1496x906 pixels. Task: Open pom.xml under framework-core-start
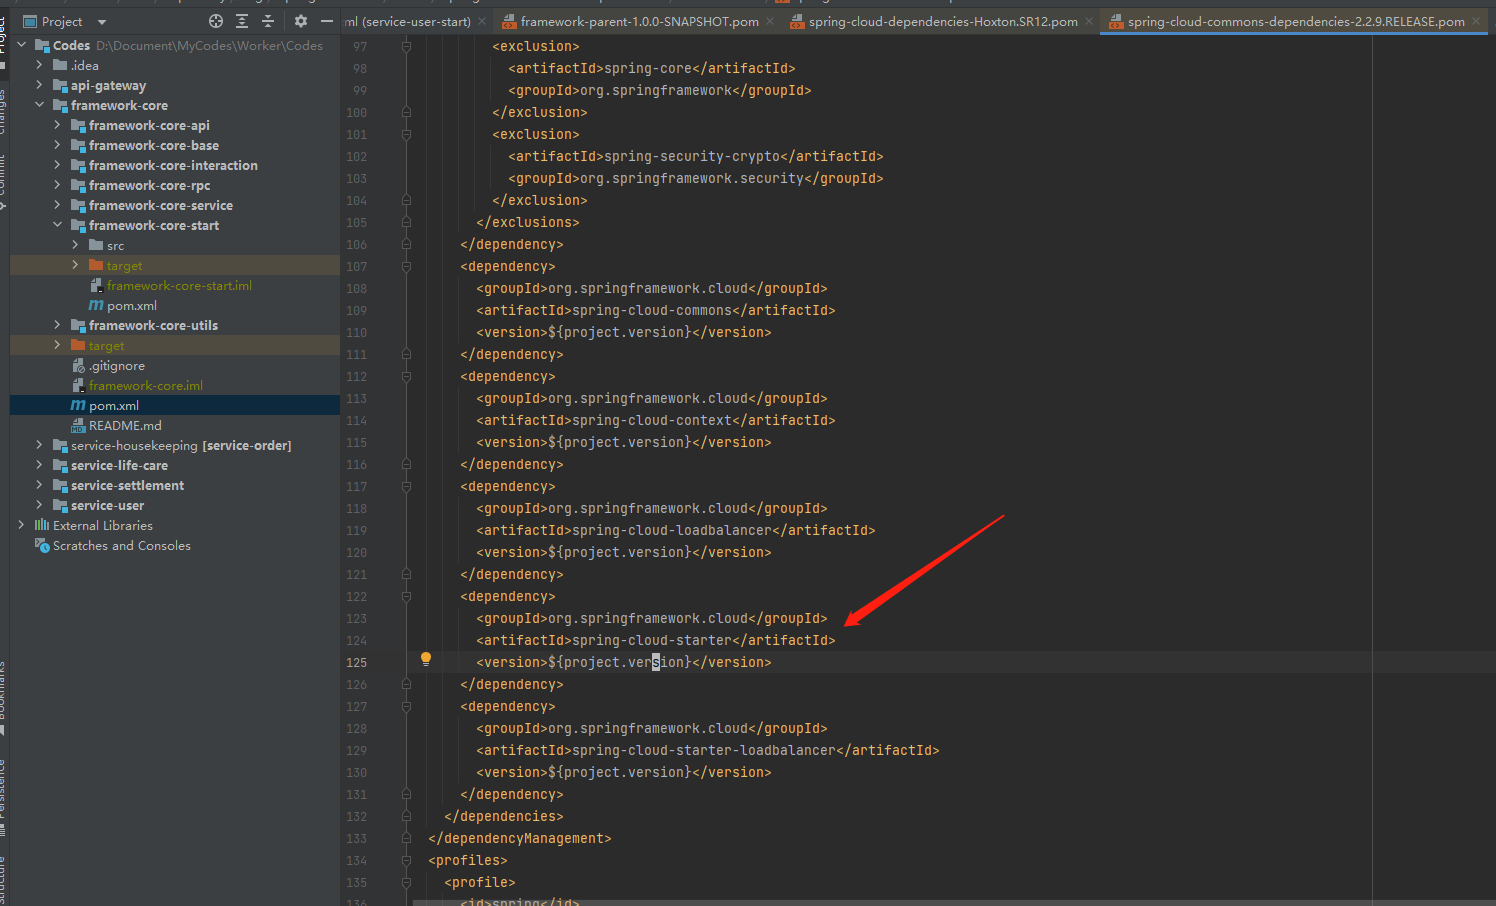click(132, 306)
